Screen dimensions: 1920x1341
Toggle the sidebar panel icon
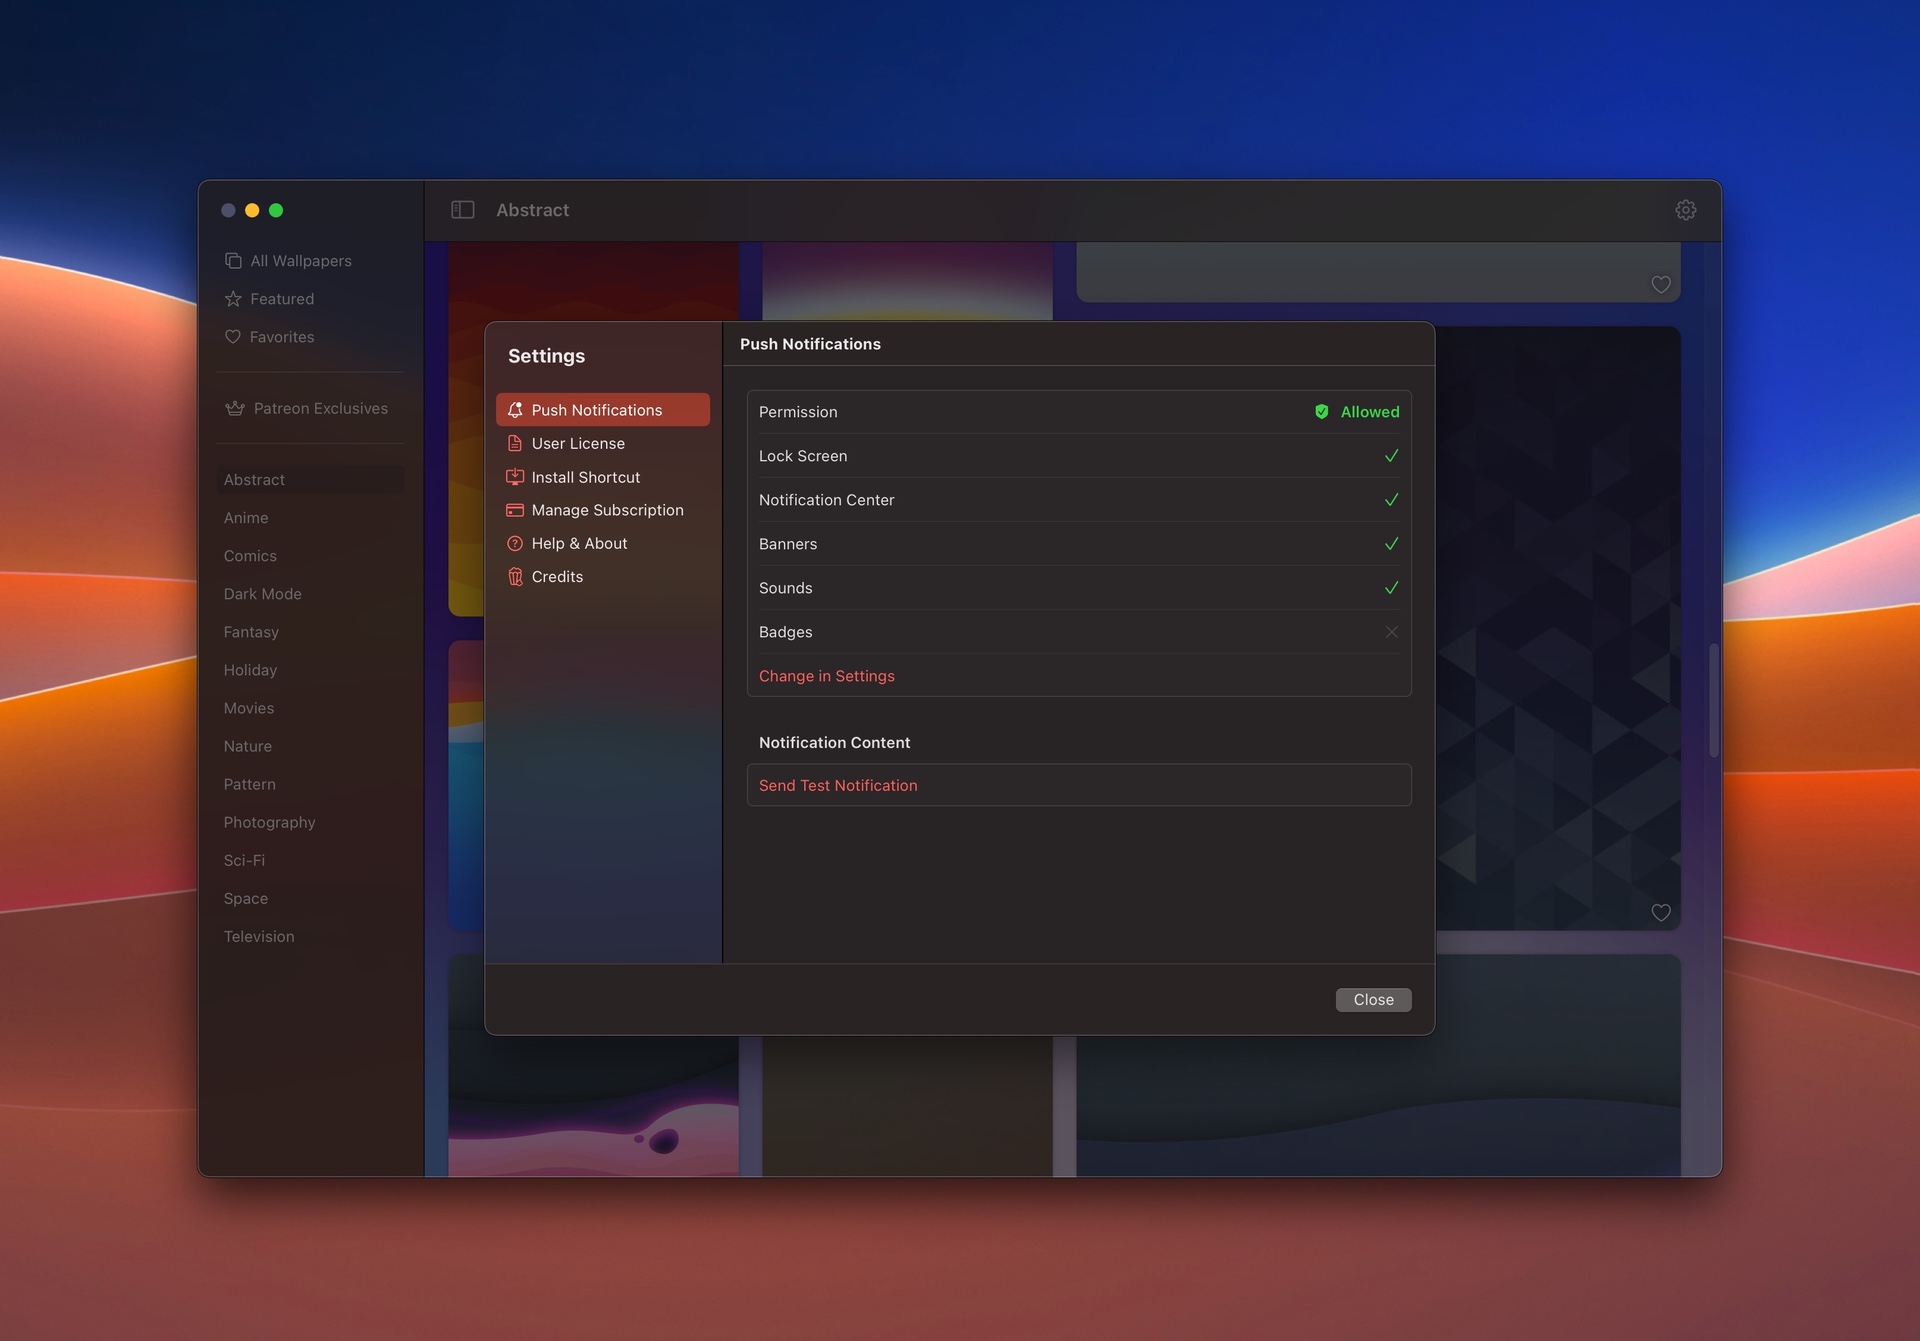462,210
